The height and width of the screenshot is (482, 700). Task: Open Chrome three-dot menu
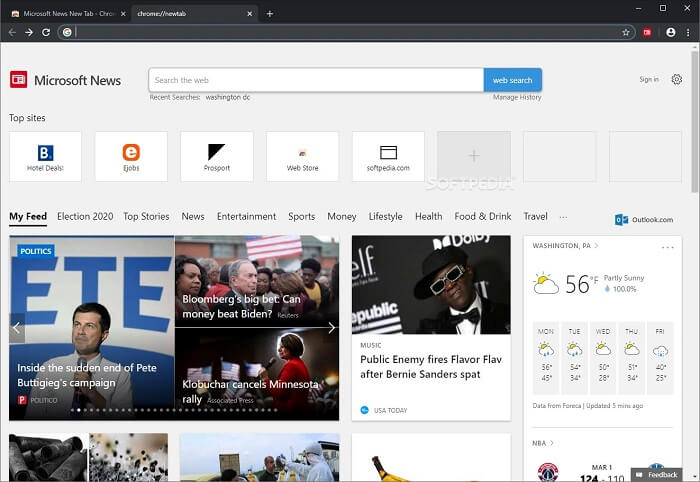[x=688, y=32]
